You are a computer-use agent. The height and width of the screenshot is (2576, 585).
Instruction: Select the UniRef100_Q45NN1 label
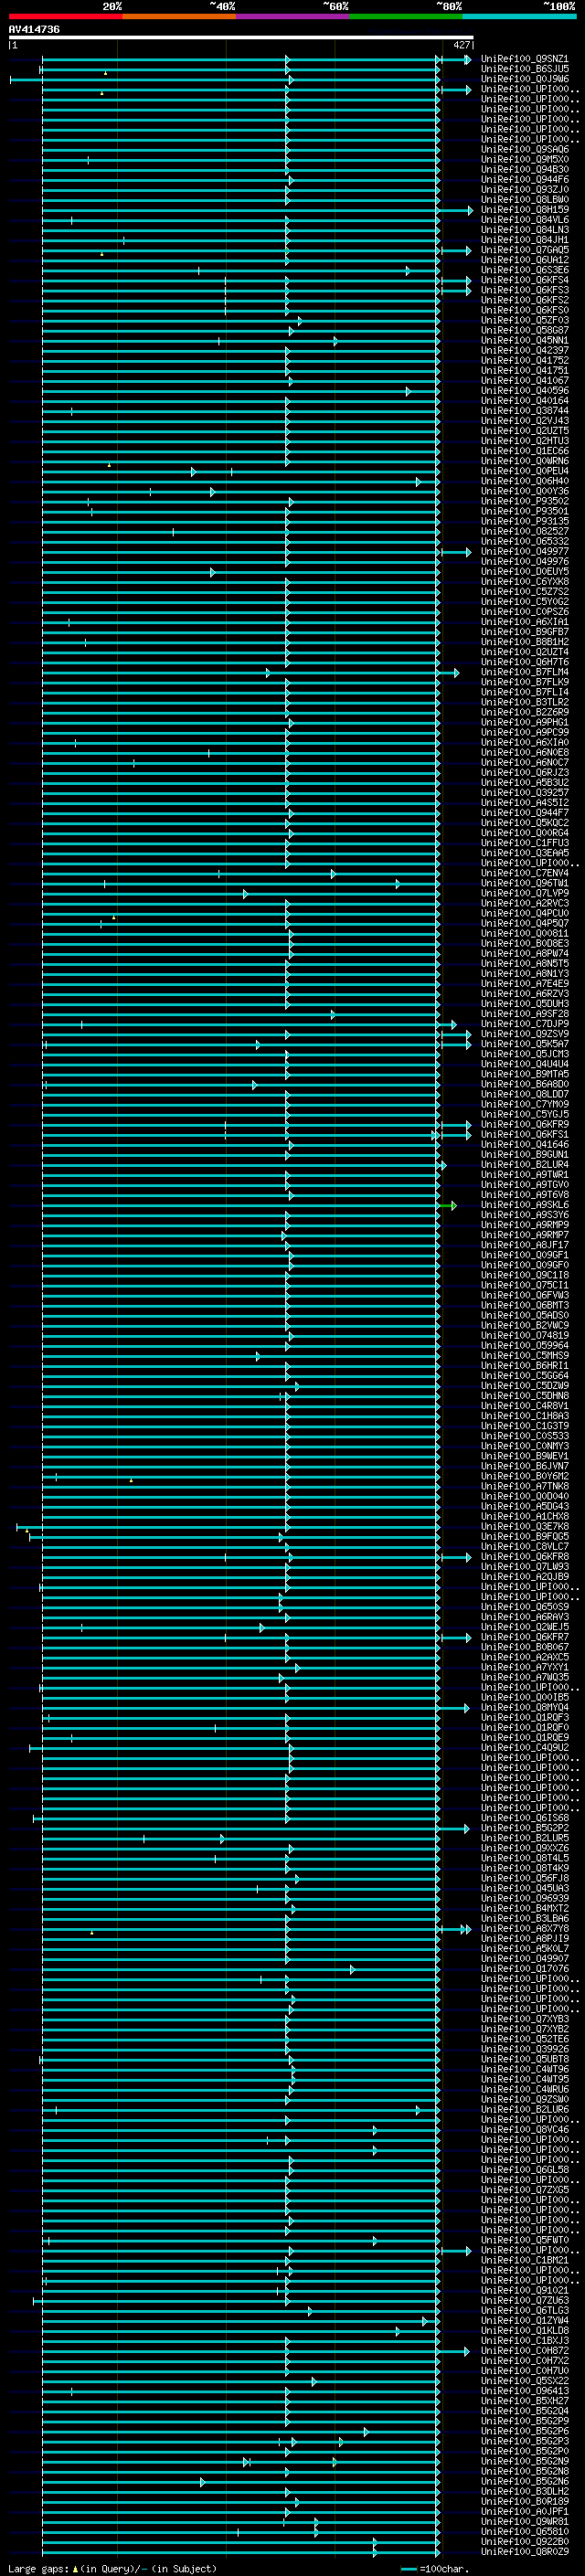click(x=524, y=341)
